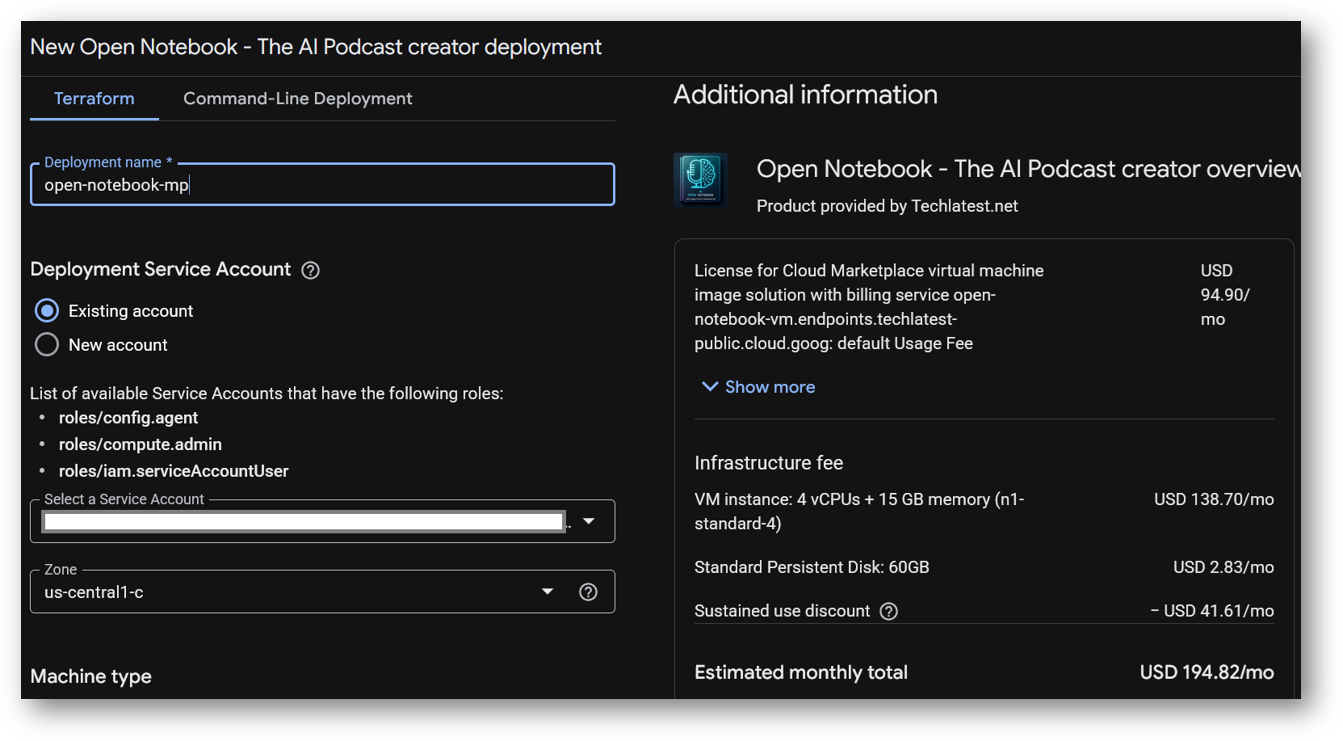
Task: Click the Infrastructure fee heading
Action: (769, 463)
